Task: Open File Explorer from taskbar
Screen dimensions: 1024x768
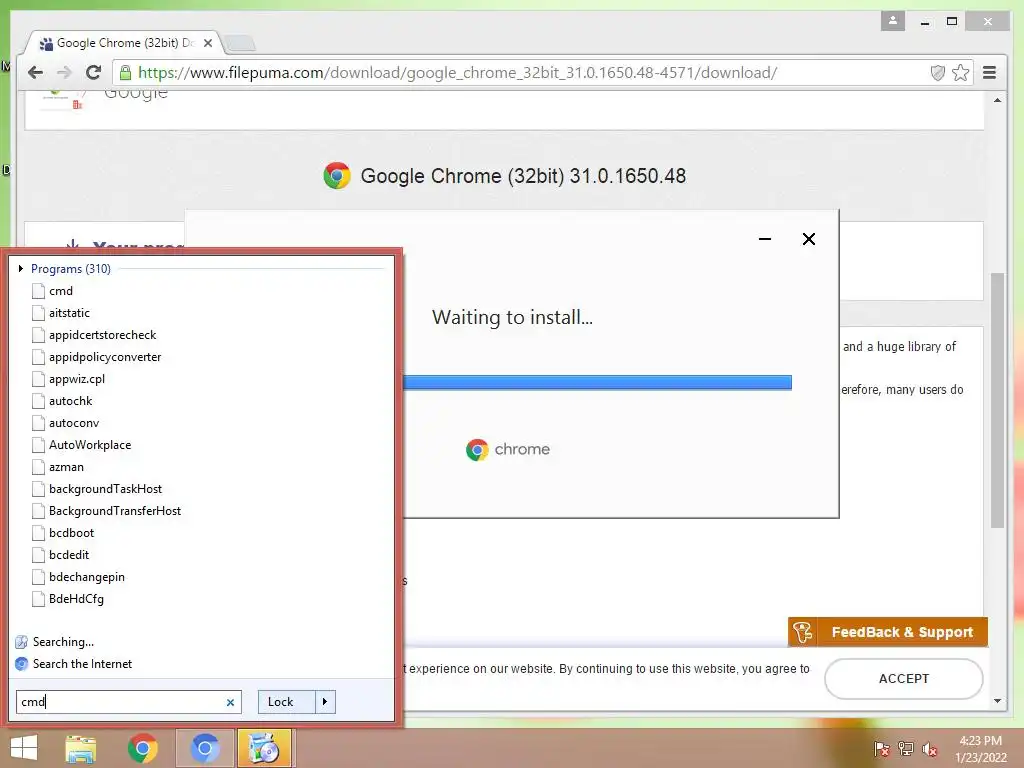Action: click(81, 748)
